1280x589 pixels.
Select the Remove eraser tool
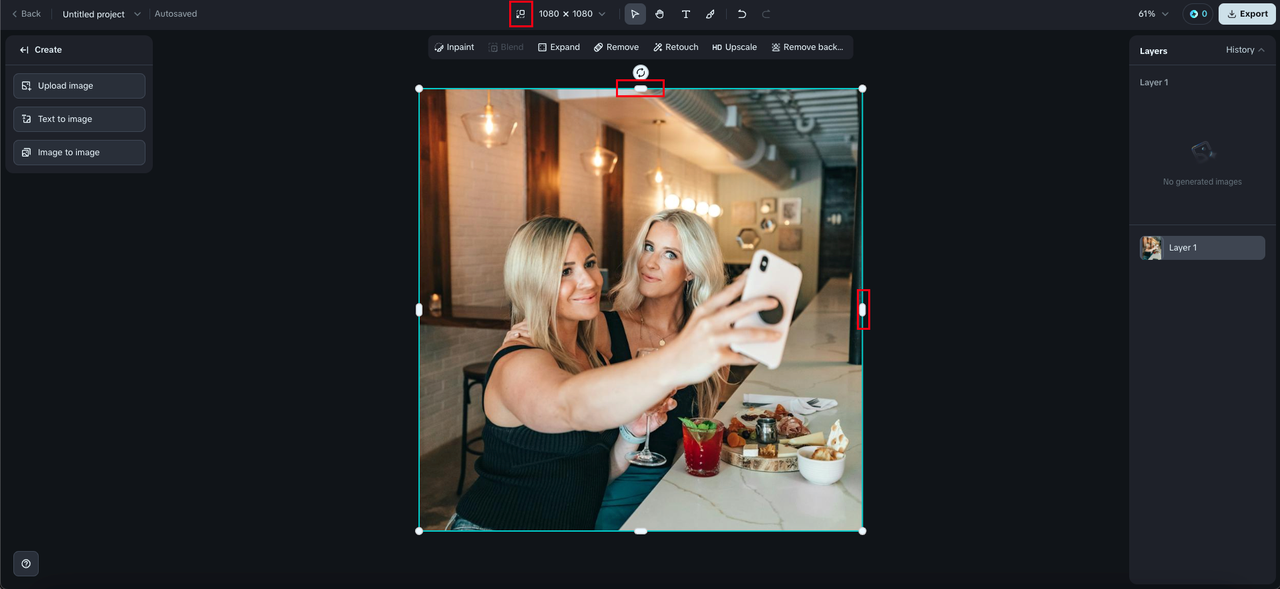(x=616, y=47)
